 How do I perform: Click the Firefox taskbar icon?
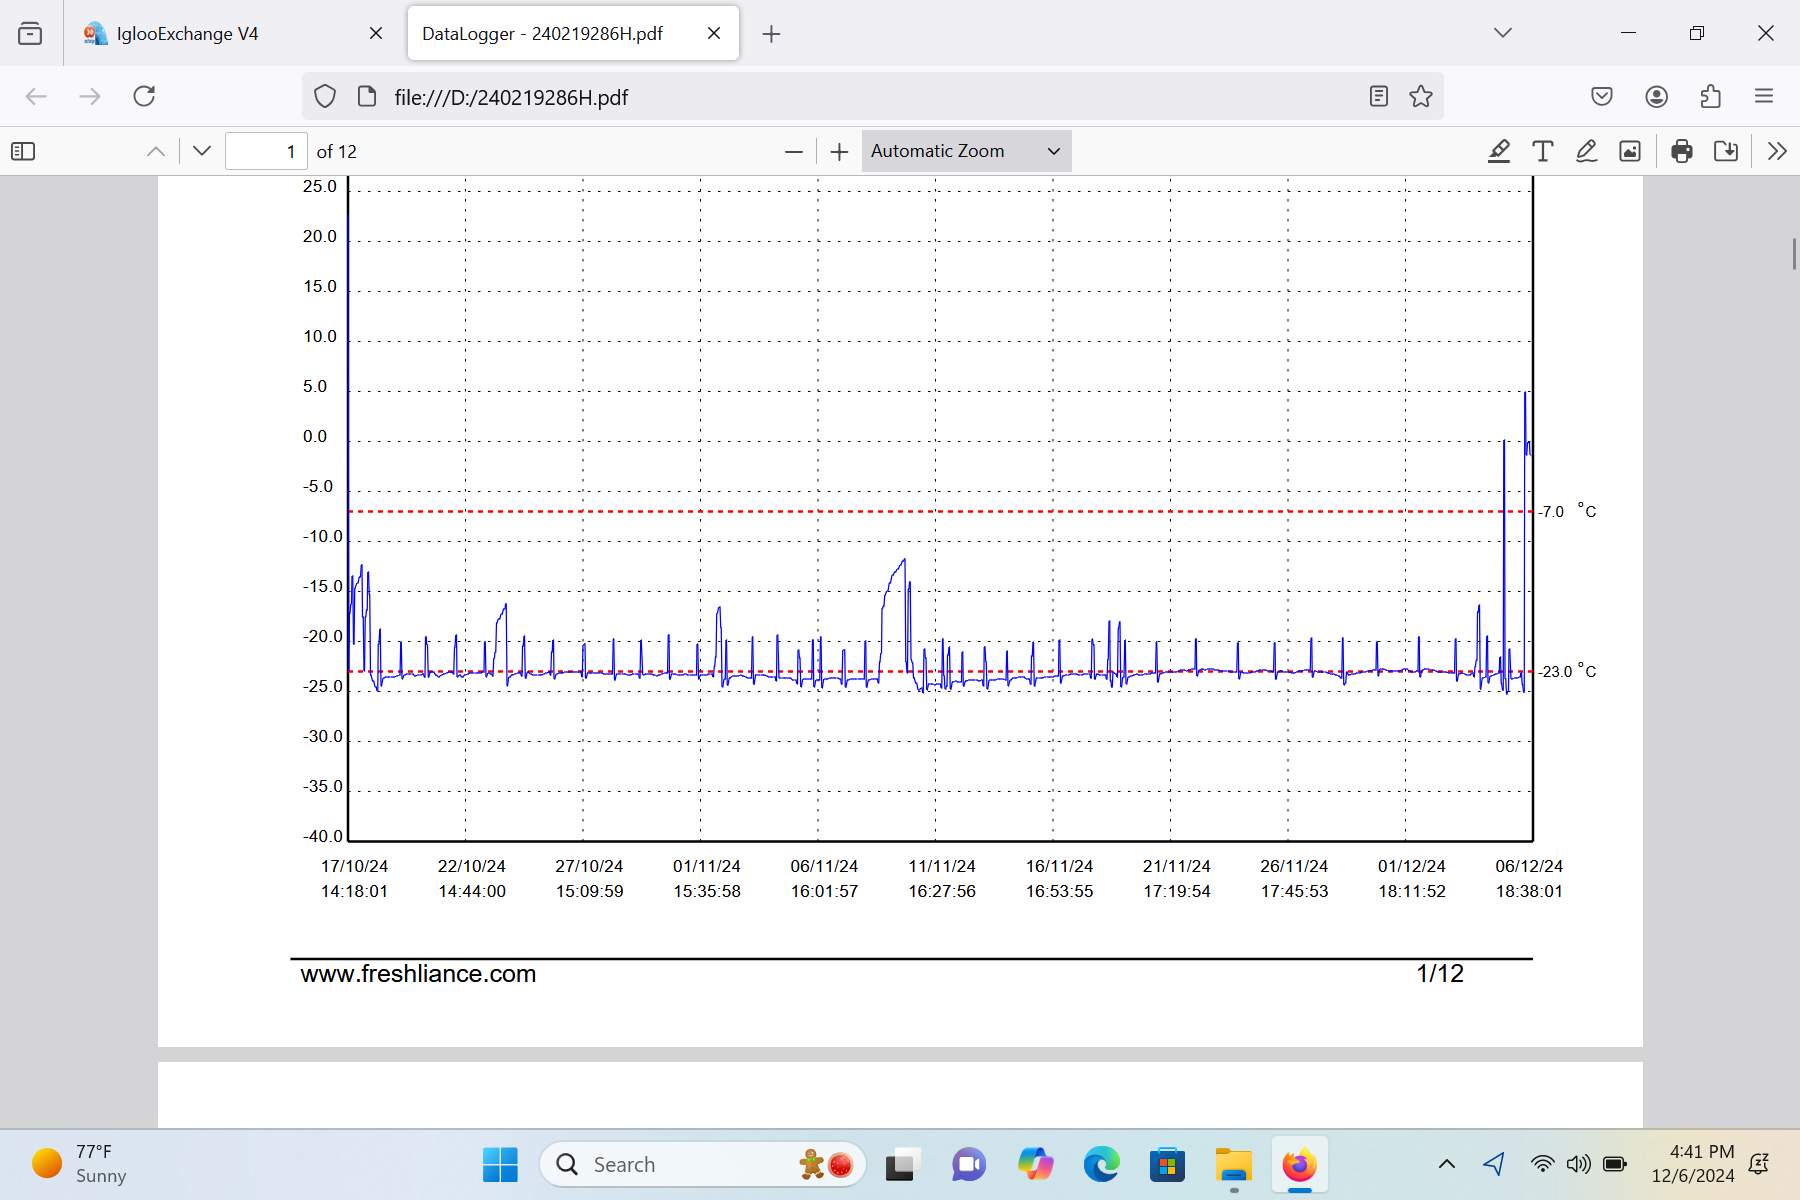point(1300,1164)
